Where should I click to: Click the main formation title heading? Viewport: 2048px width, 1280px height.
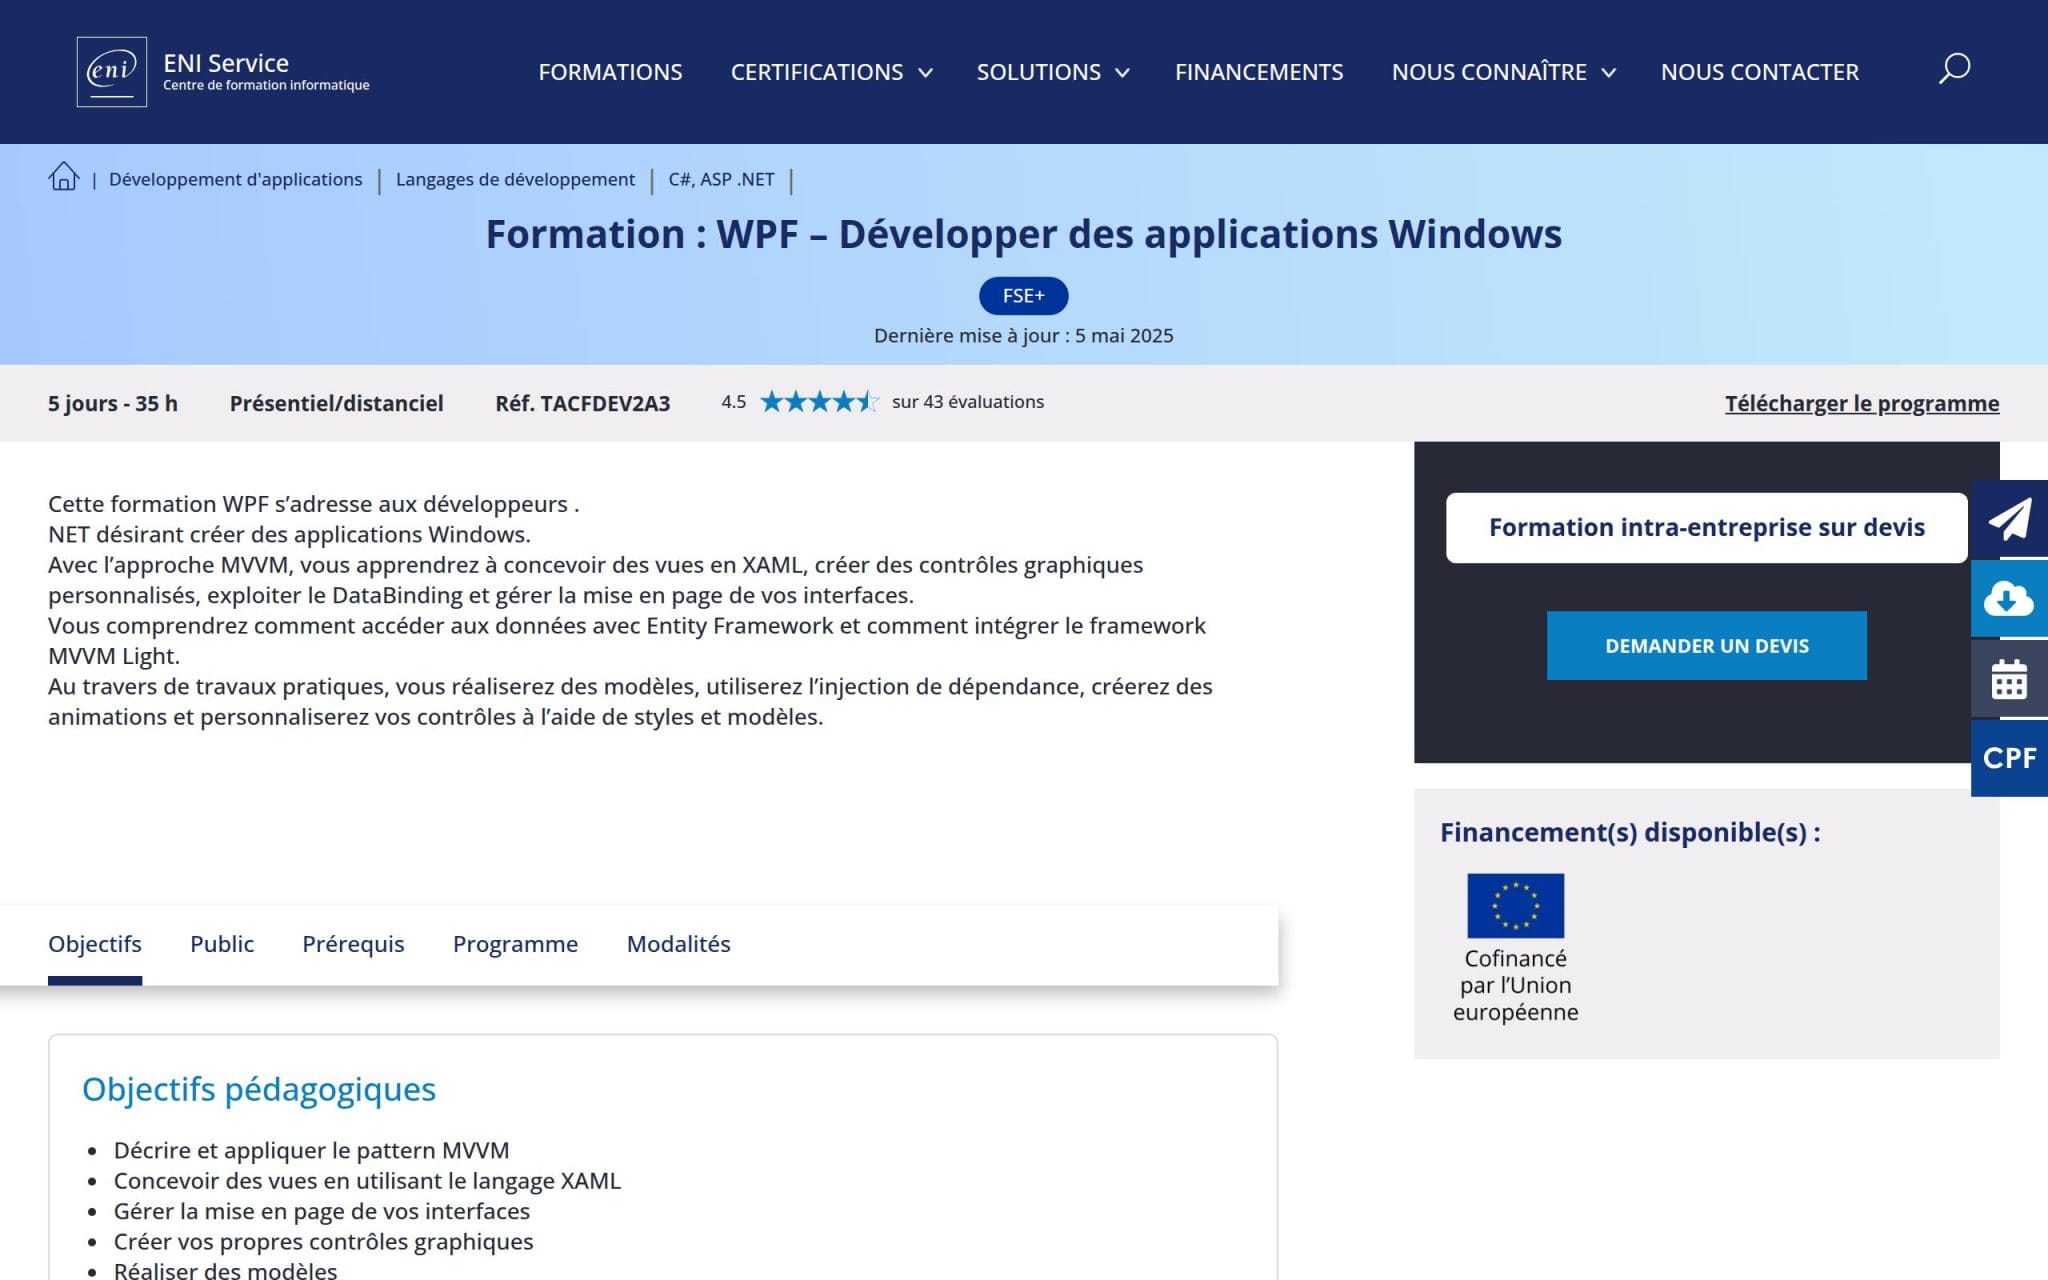coord(1023,234)
